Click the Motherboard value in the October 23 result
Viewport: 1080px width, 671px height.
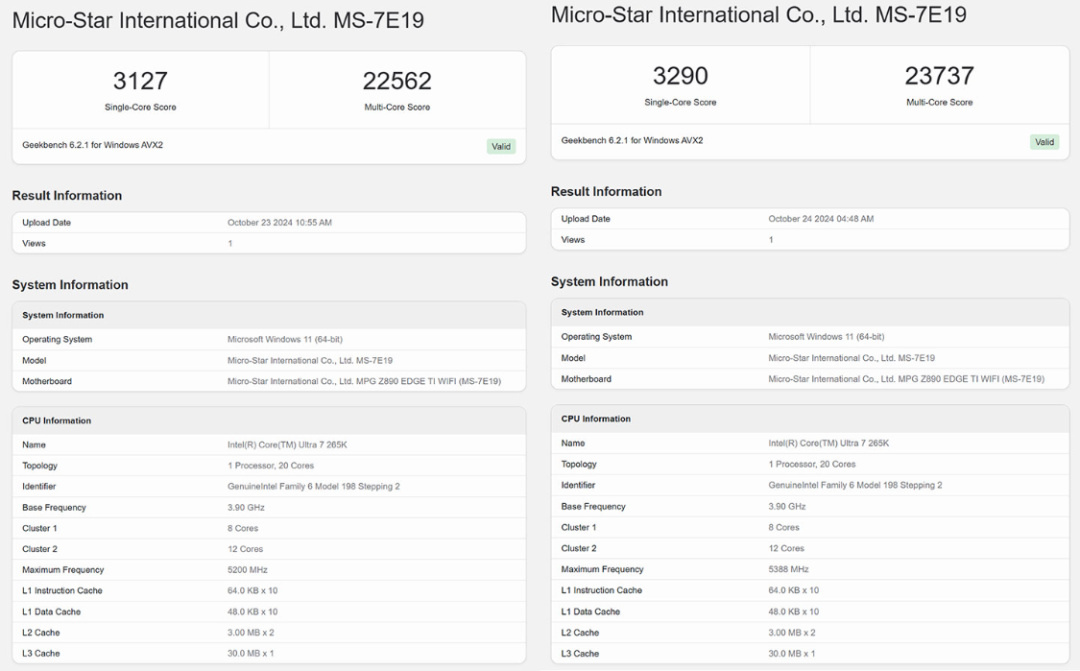(x=364, y=381)
